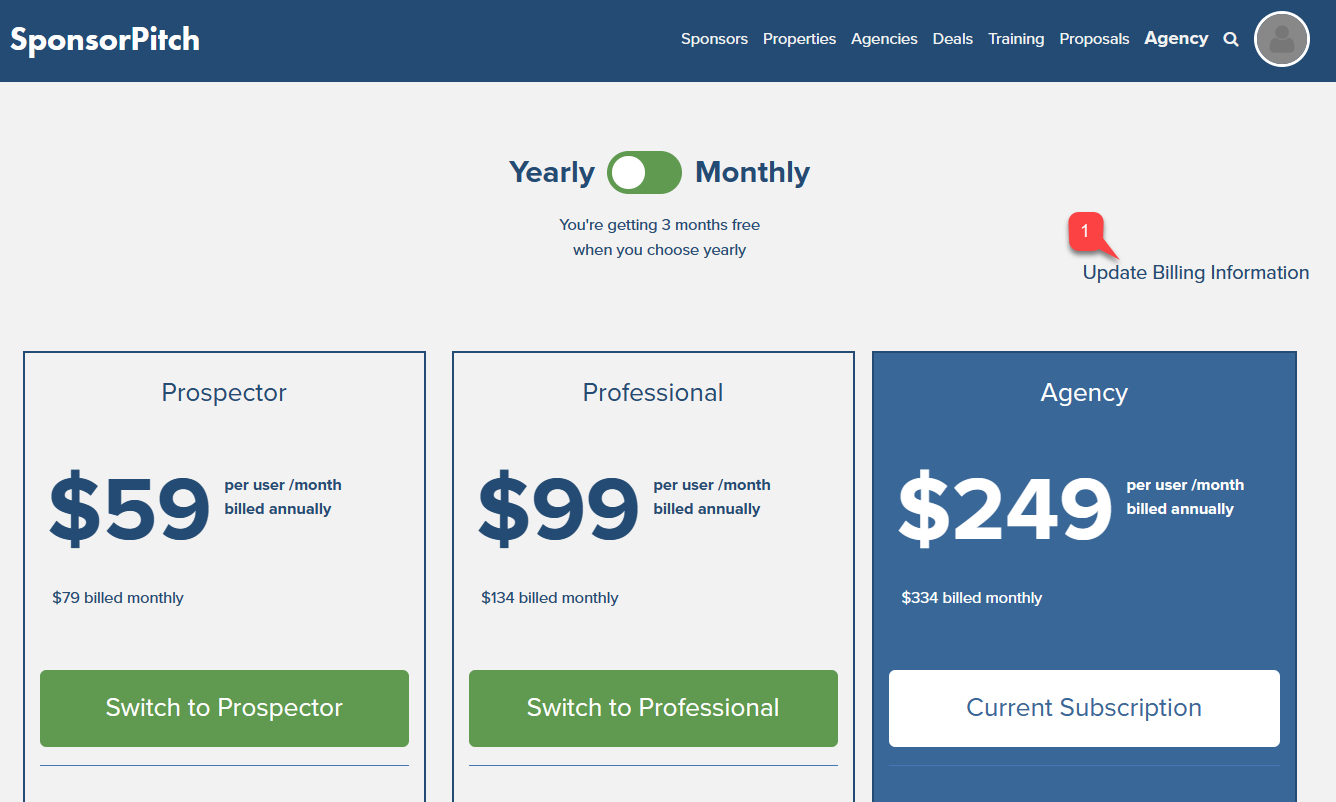This screenshot has height=802, width=1336.
Task: Click Switch to Professional button
Action: point(653,708)
